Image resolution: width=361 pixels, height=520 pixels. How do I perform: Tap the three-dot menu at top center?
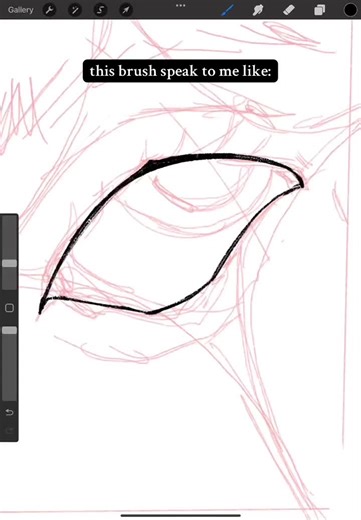(180, 6)
